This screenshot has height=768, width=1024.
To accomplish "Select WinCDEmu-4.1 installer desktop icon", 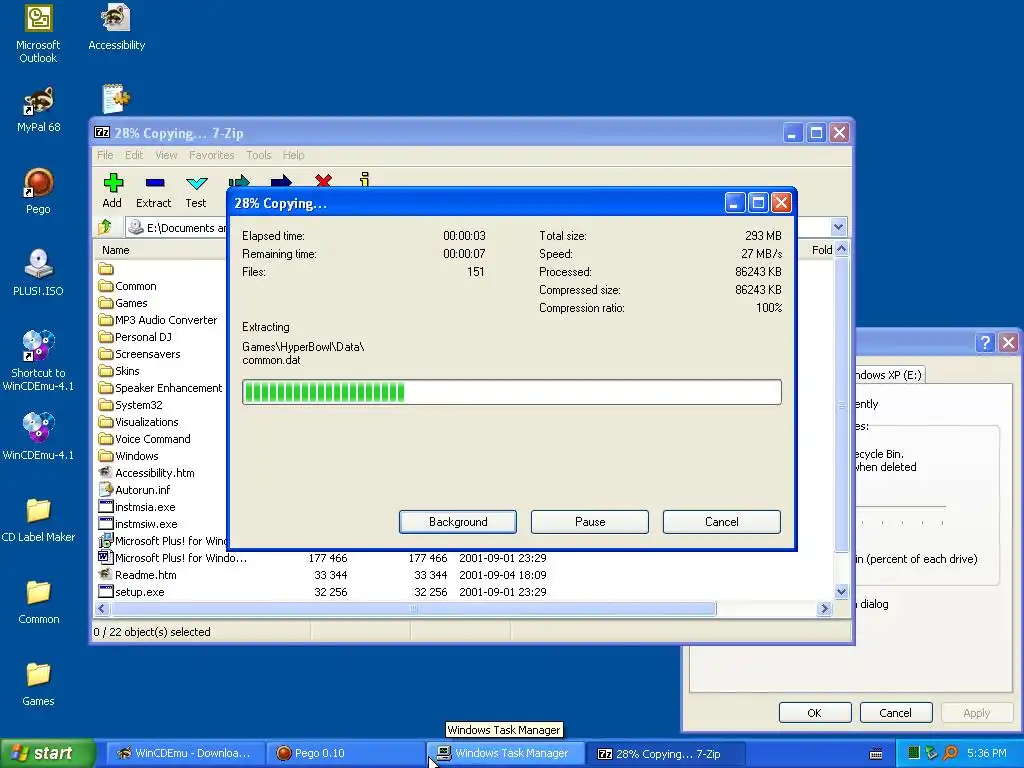I will 38,436.
